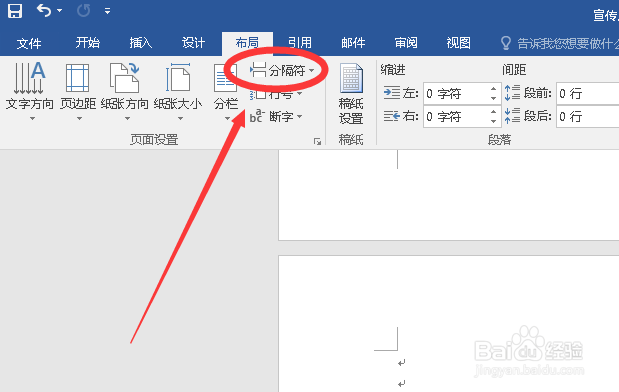Expand the 页边距 dropdown arrow

79,118
